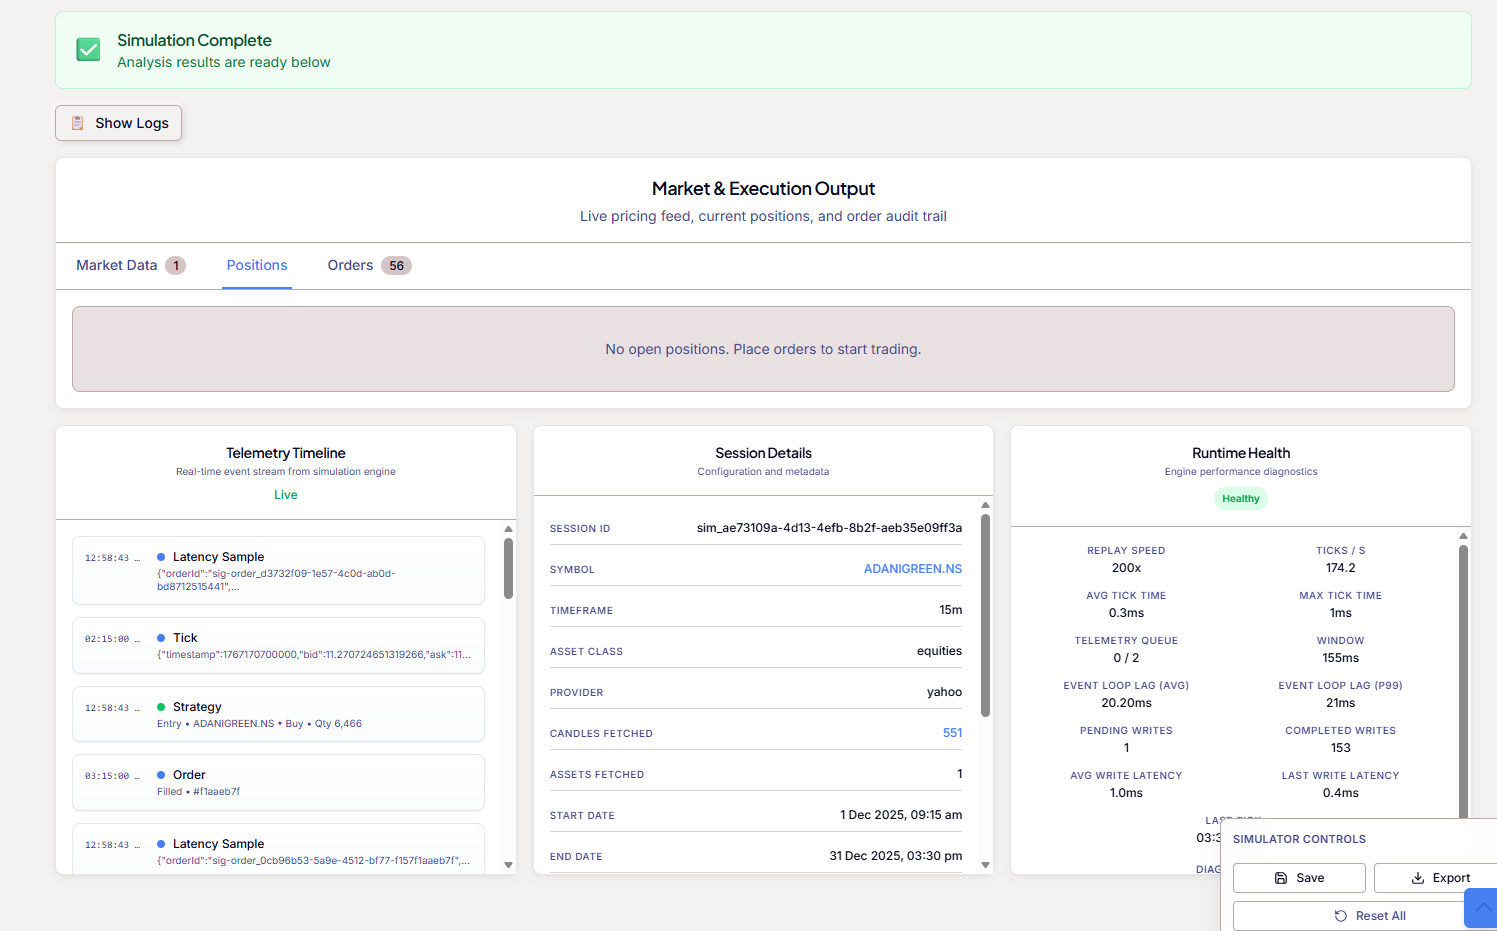1497x931 pixels.
Task: Click the Healthy status badge
Action: [1240, 499]
